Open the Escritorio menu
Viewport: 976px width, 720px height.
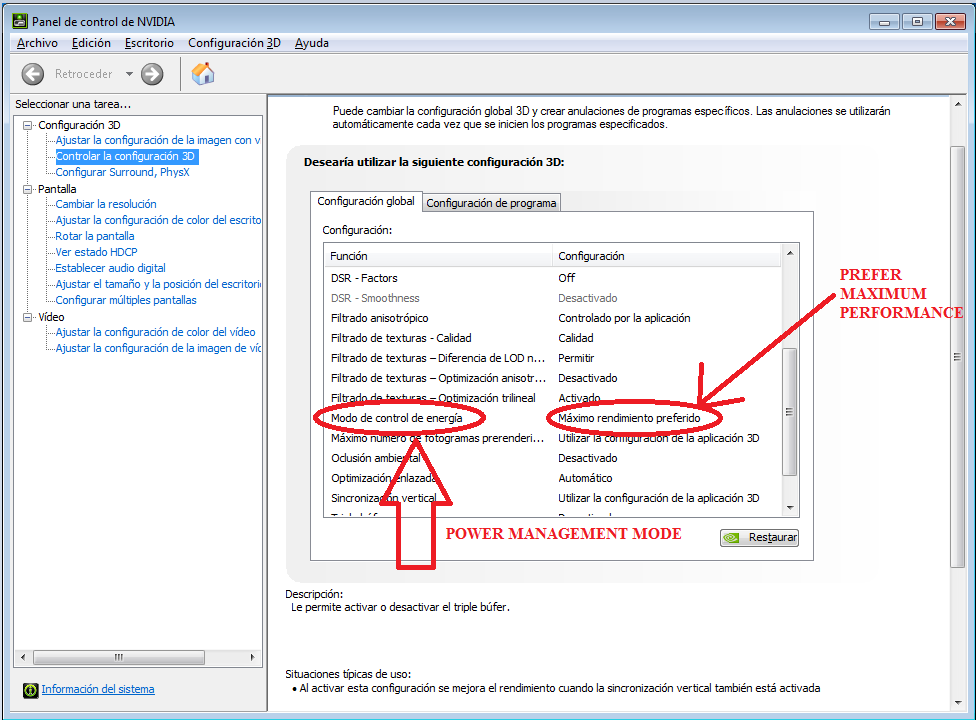click(149, 43)
